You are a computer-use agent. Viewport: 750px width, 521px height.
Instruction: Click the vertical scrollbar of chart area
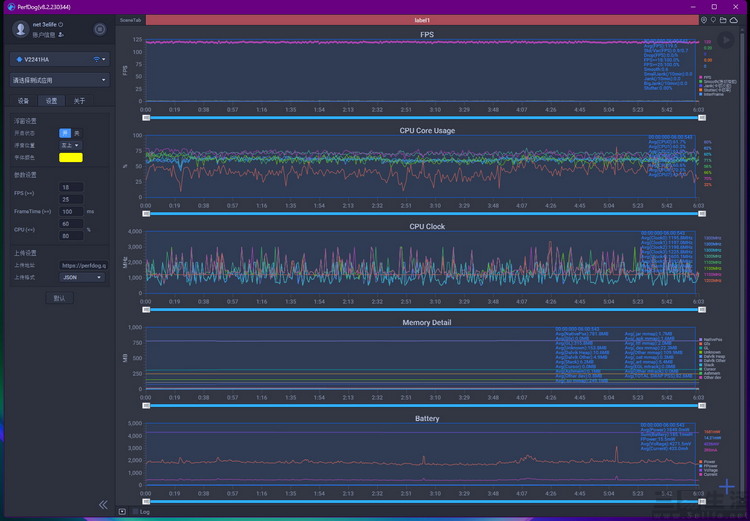click(x=743, y=268)
